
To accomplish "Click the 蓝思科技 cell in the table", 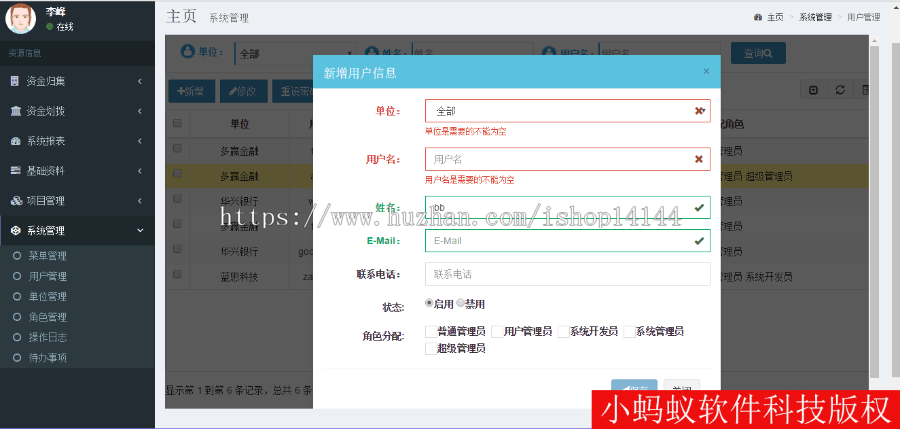I will 239,277.
